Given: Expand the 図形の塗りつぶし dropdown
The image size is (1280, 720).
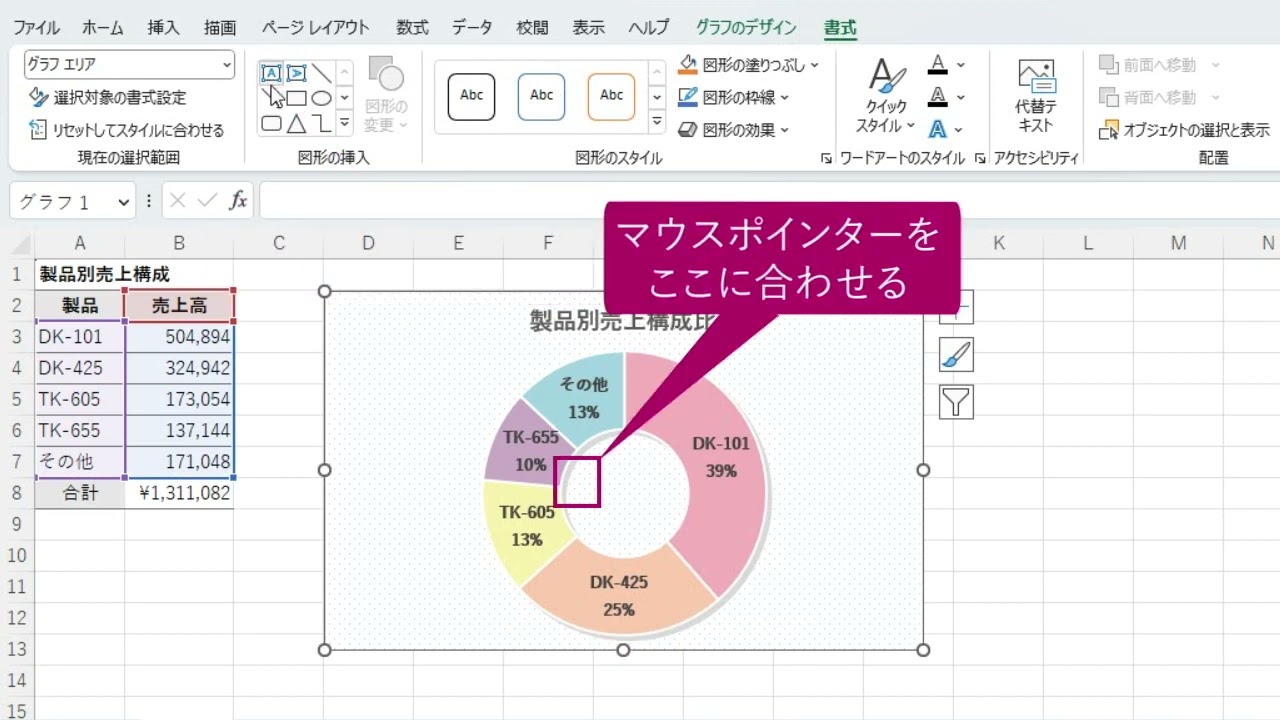Looking at the screenshot, I should pyautogui.click(x=814, y=65).
